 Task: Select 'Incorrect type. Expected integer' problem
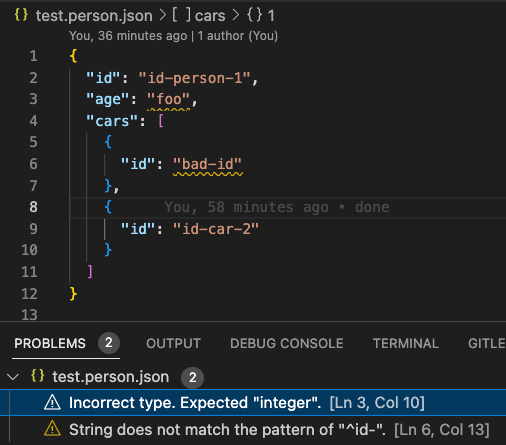253,403
